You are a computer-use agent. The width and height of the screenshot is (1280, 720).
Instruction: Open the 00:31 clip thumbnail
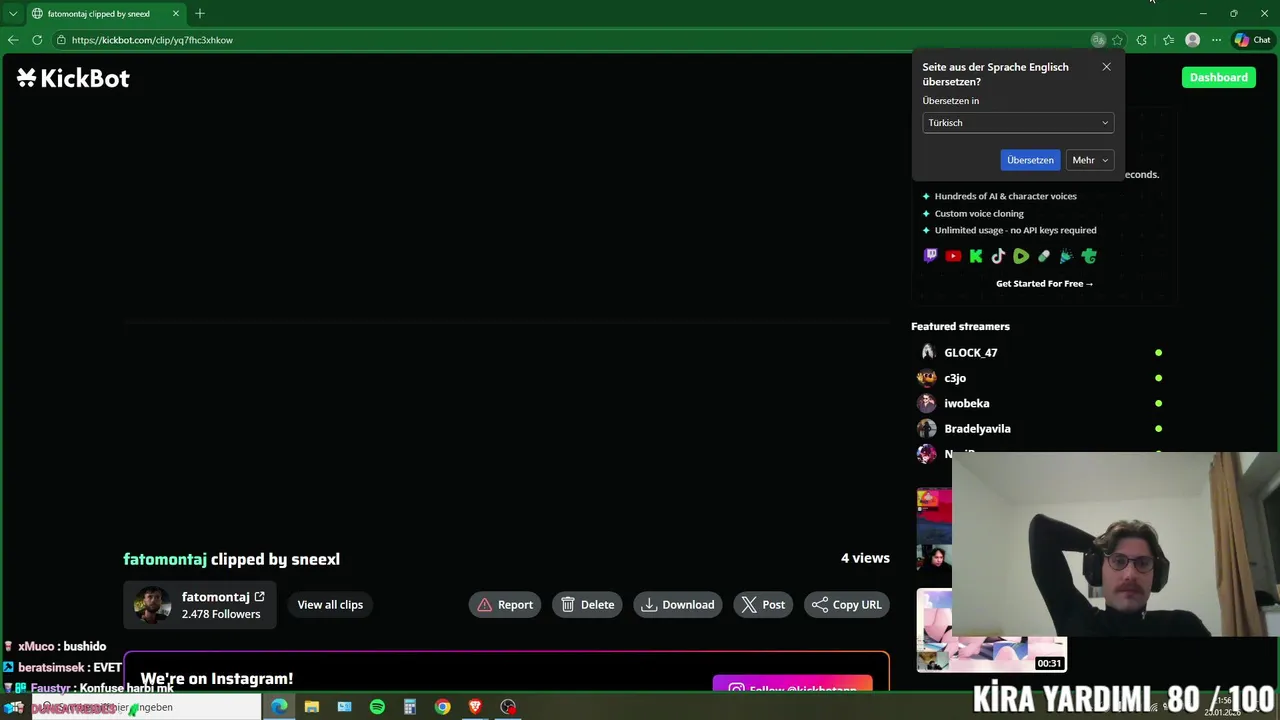pyautogui.click(x=990, y=630)
